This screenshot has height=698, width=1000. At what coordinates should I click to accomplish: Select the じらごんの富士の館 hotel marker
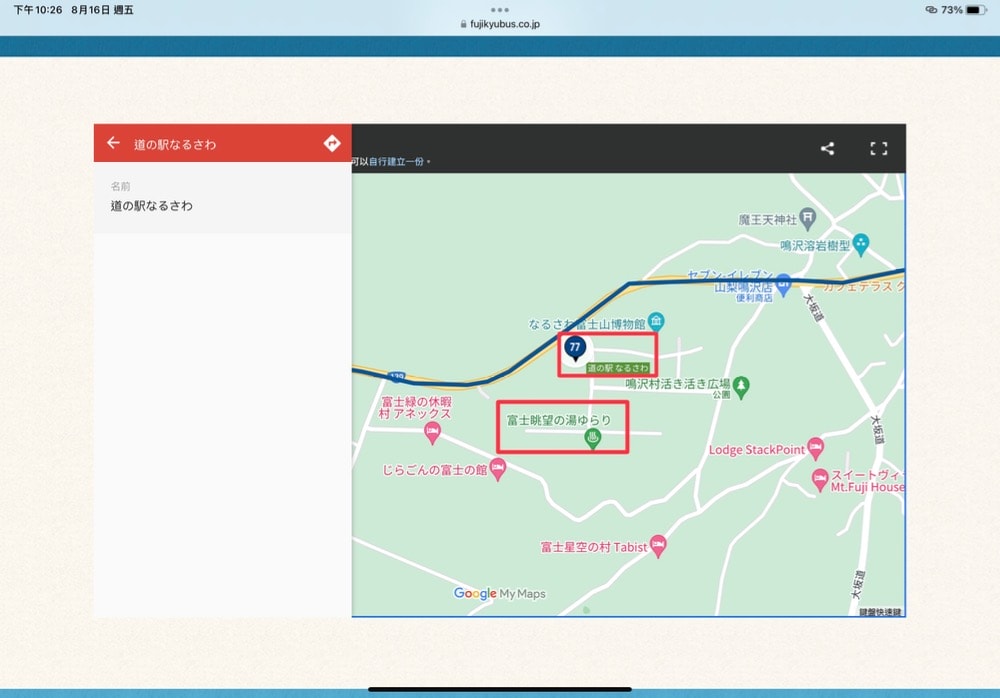498,470
